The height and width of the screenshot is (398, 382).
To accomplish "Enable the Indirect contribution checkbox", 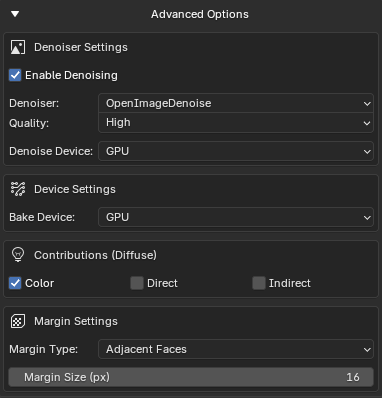I will [x=259, y=283].
